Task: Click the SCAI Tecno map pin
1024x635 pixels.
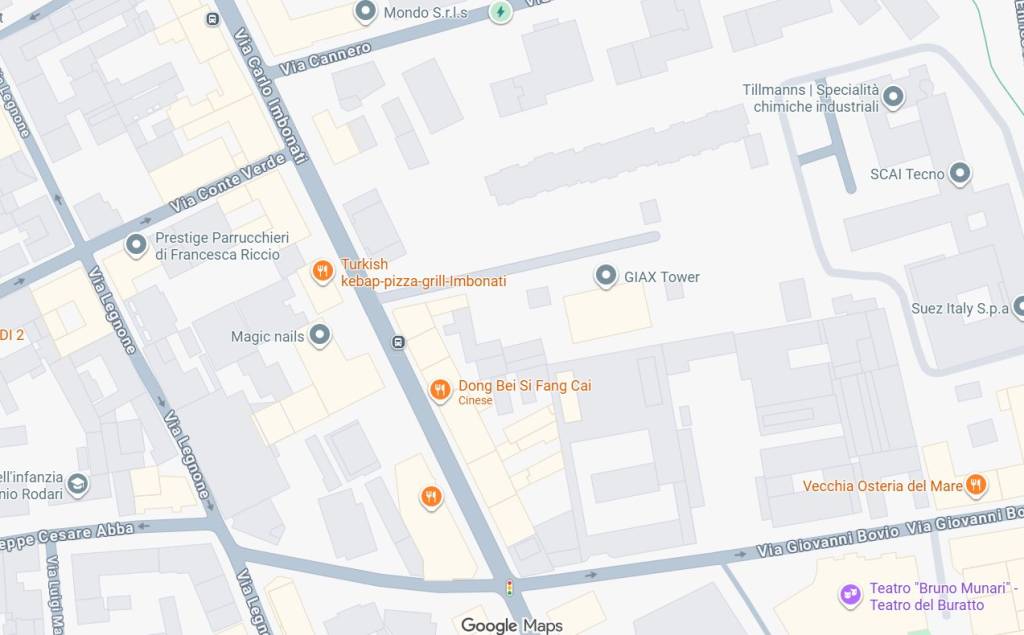Action: pos(959,174)
